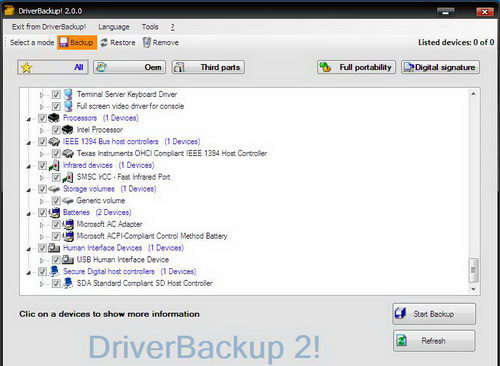Click the Human Interface Devices category icon
Image resolution: width=500 pixels, height=366 pixels.
click(x=54, y=248)
